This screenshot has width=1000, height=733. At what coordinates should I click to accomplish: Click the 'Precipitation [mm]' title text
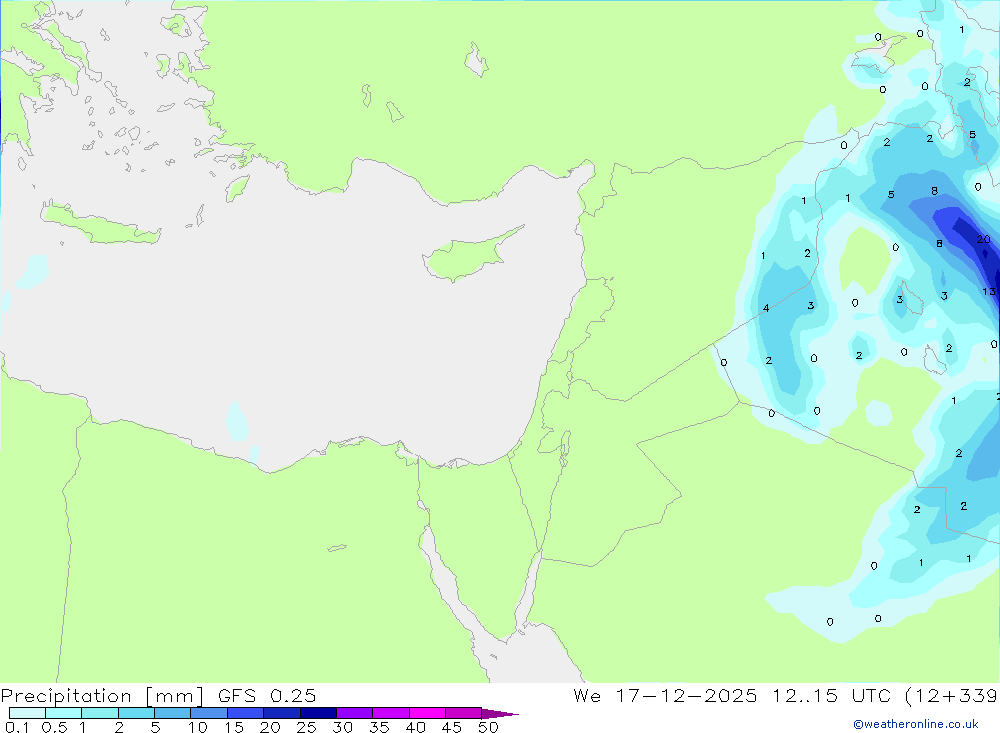point(102,695)
